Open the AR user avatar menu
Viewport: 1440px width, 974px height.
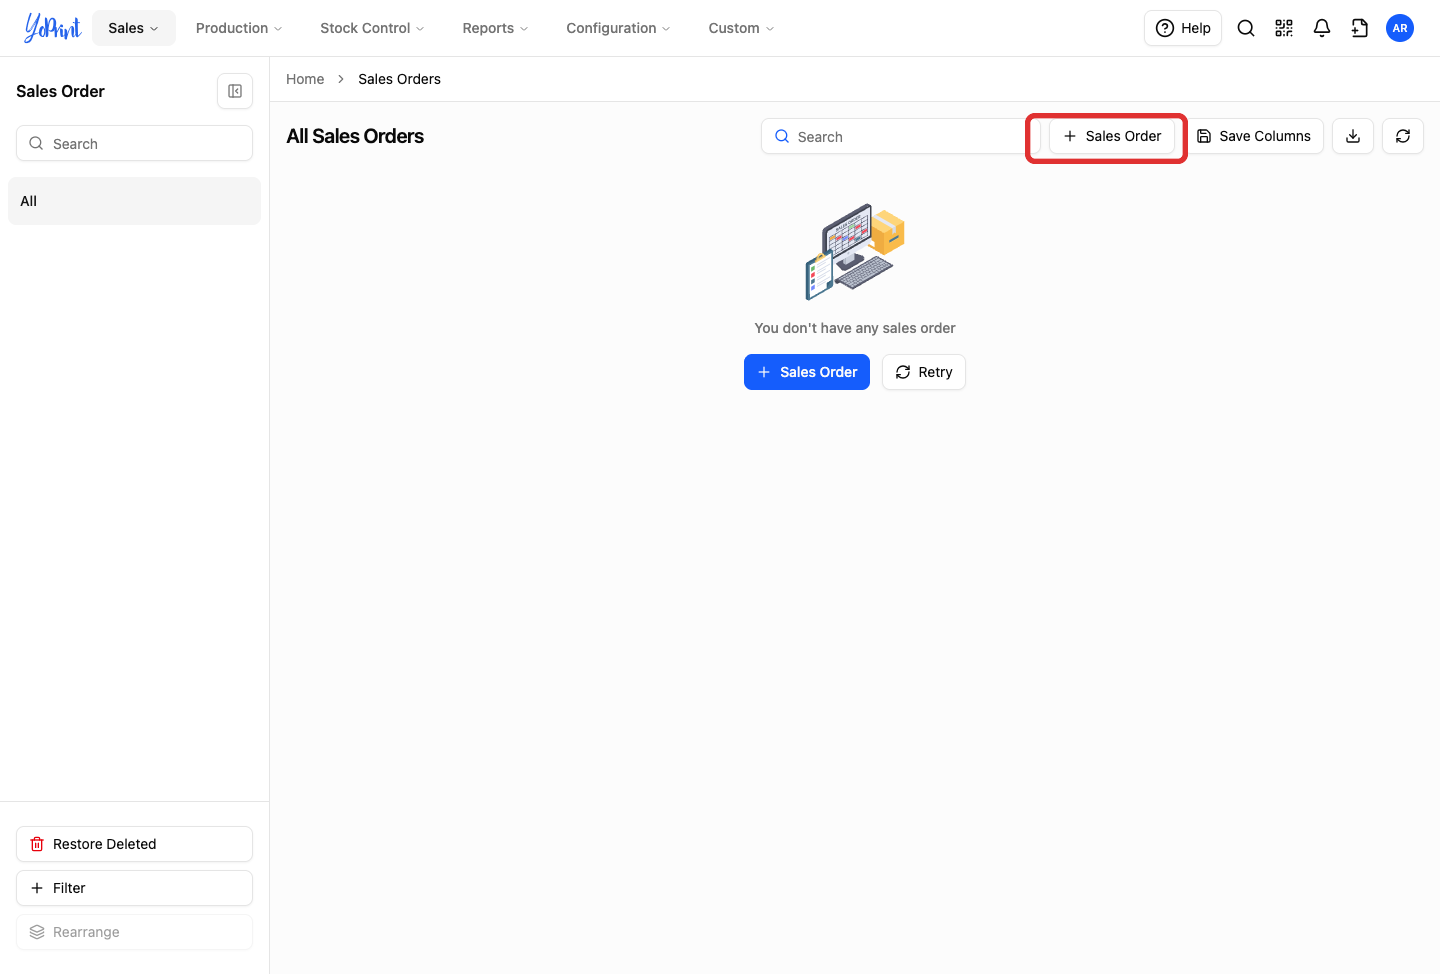[x=1400, y=28]
